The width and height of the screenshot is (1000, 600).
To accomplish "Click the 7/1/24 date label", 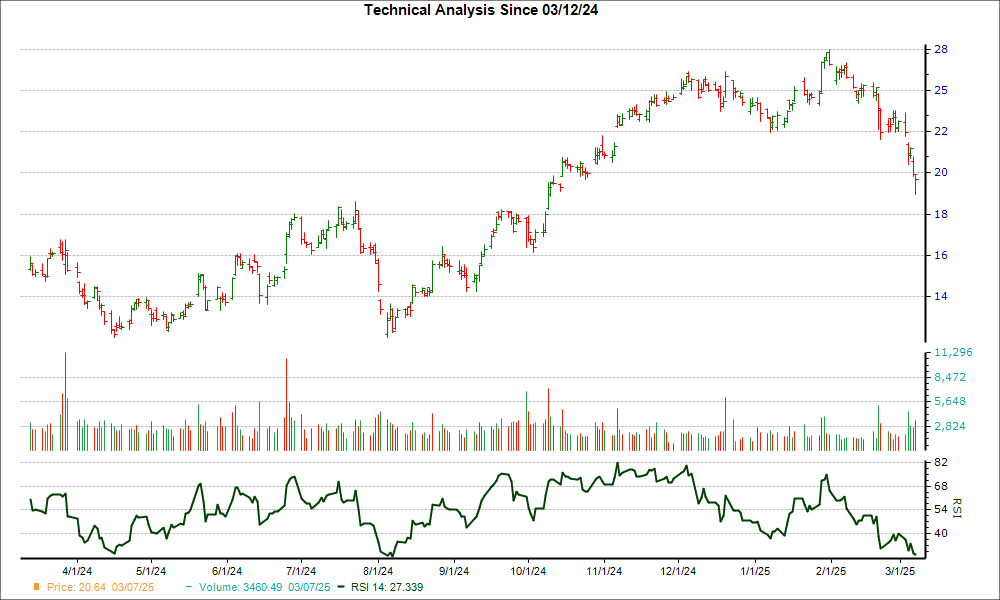I will [x=301, y=571].
